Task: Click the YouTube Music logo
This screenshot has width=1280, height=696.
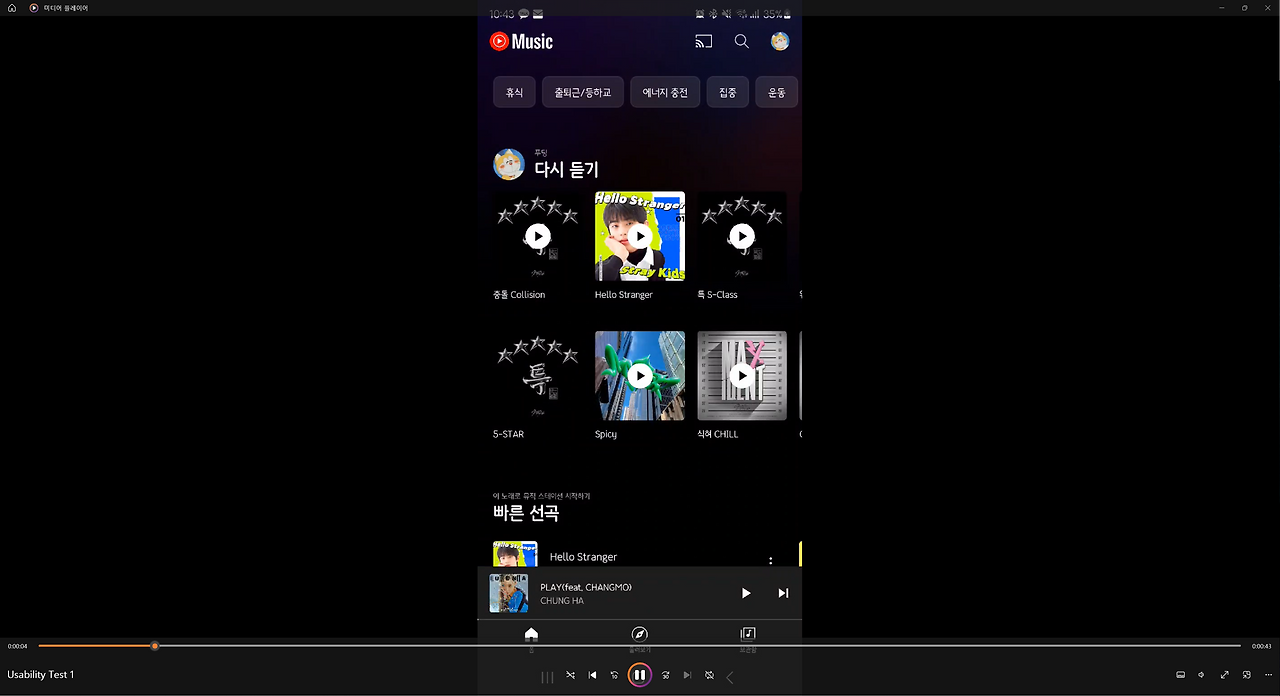Action: point(521,41)
